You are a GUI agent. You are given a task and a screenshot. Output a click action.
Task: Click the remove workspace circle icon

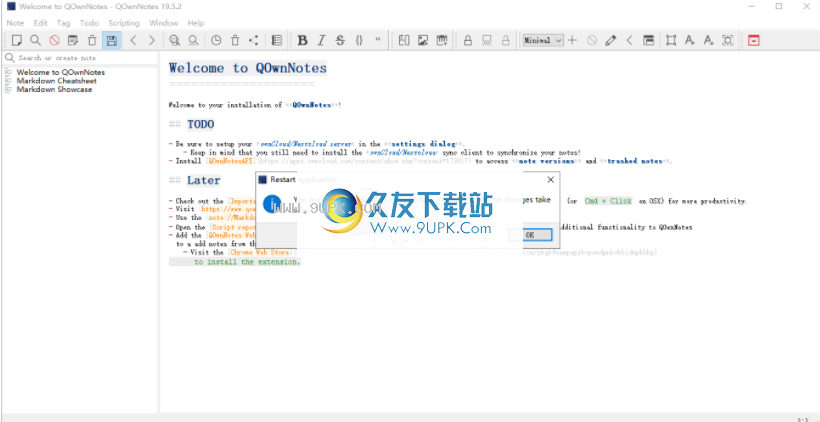click(591, 40)
